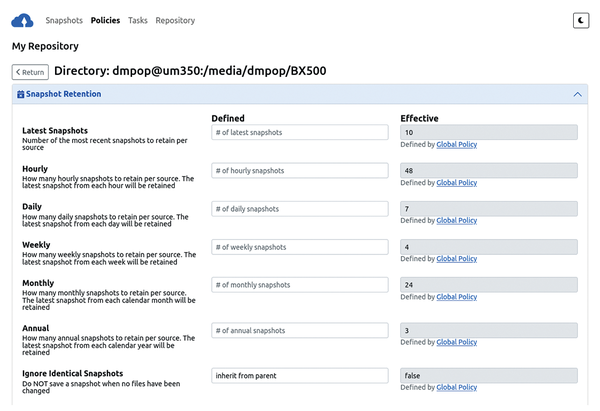Open Global Policy link under Latest Snapshots
Image resolution: width=600 pixels, height=411 pixels.
(x=457, y=145)
